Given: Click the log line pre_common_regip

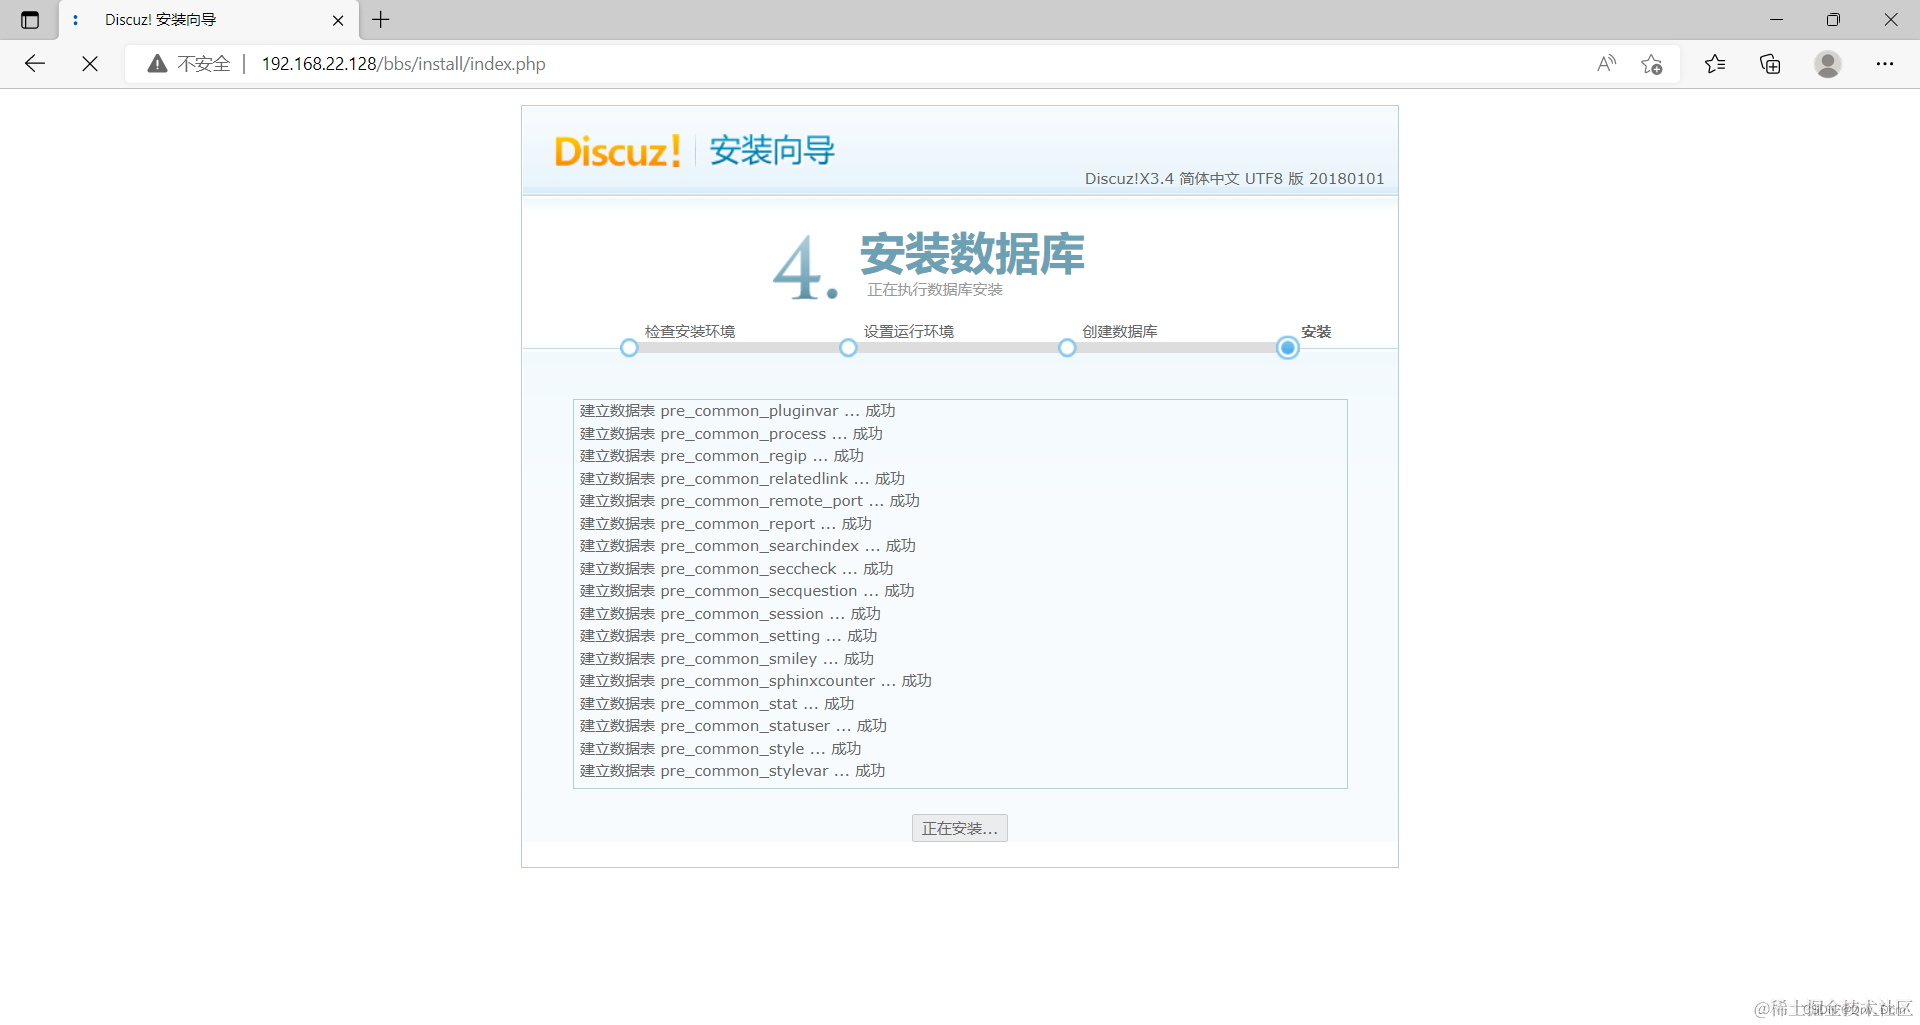Looking at the screenshot, I should pos(722,456).
